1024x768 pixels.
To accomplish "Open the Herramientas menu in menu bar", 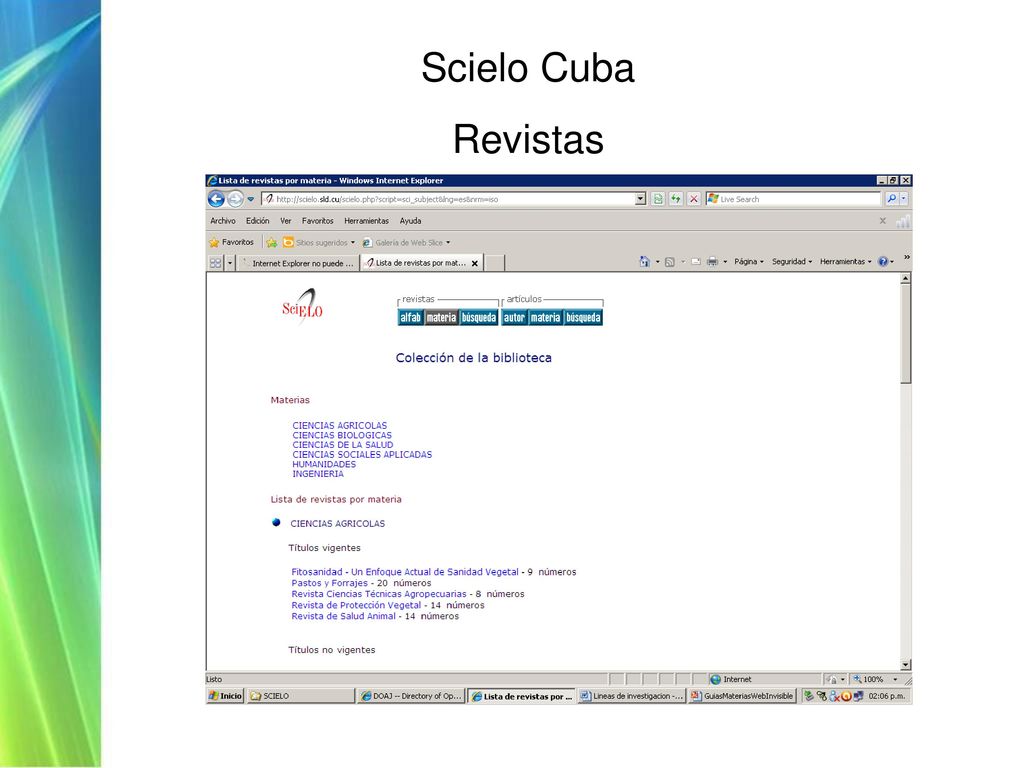I will tap(366, 221).
